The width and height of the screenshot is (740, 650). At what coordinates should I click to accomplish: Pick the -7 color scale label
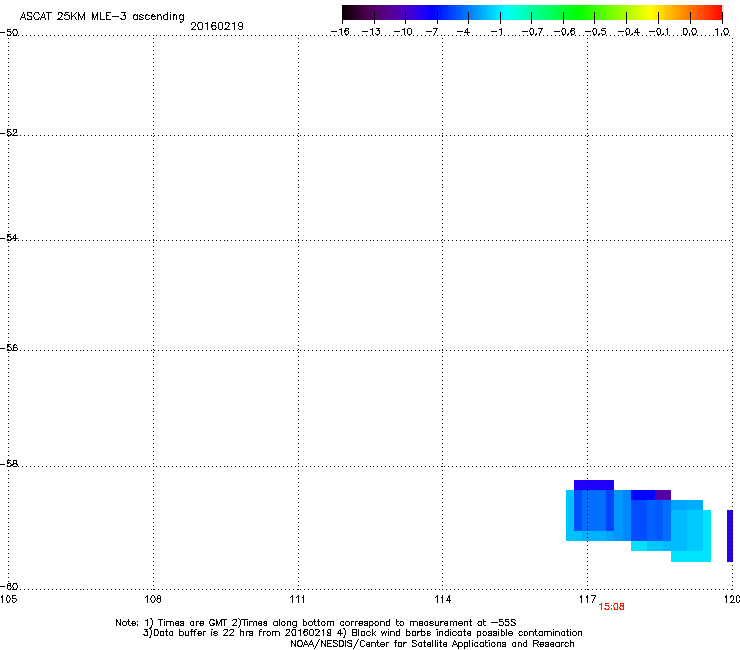tap(431, 32)
